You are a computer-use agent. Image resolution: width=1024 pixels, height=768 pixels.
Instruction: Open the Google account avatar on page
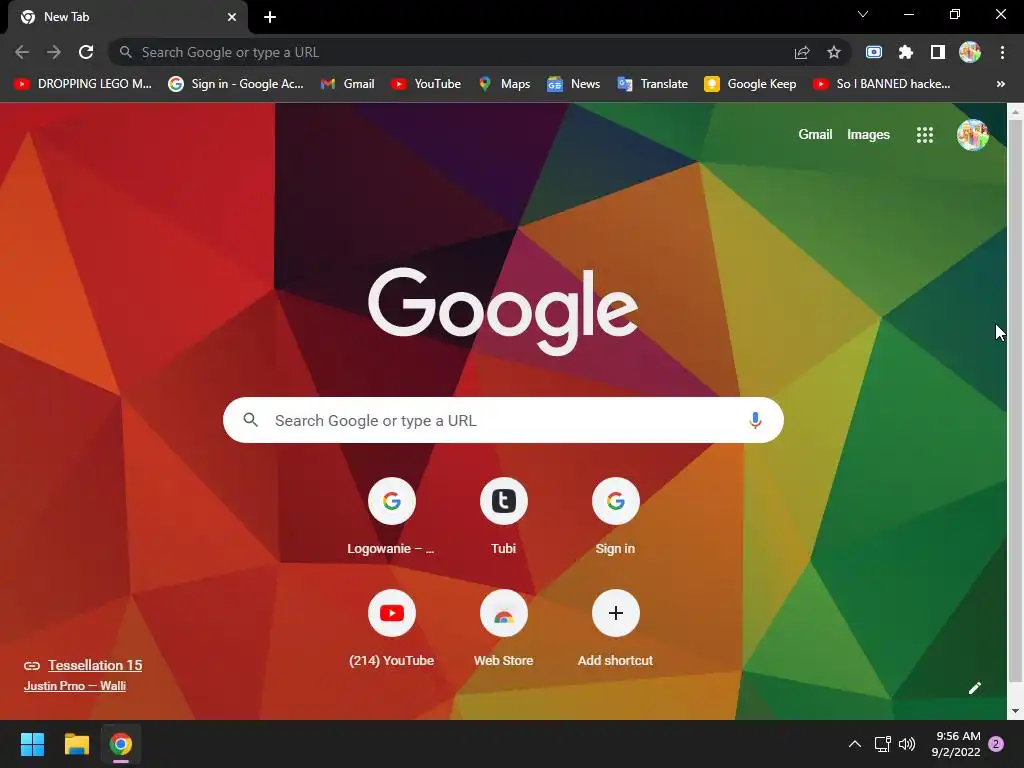(x=972, y=135)
